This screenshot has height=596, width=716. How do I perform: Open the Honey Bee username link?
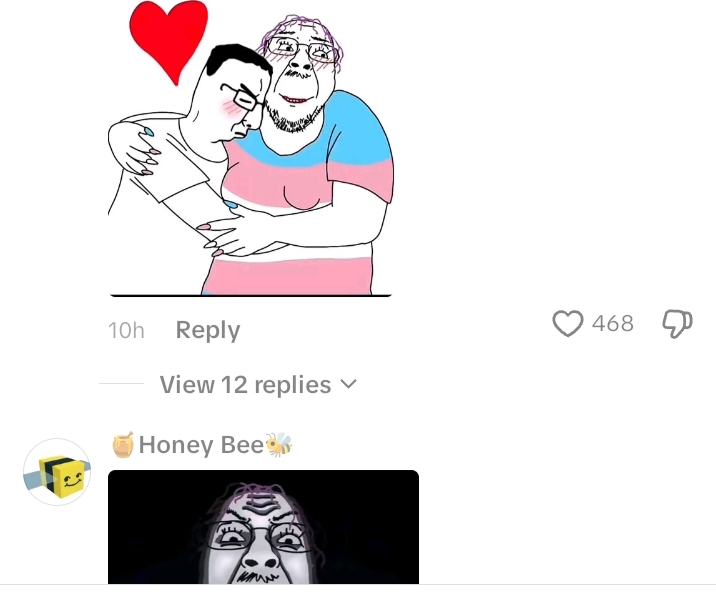(201, 444)
